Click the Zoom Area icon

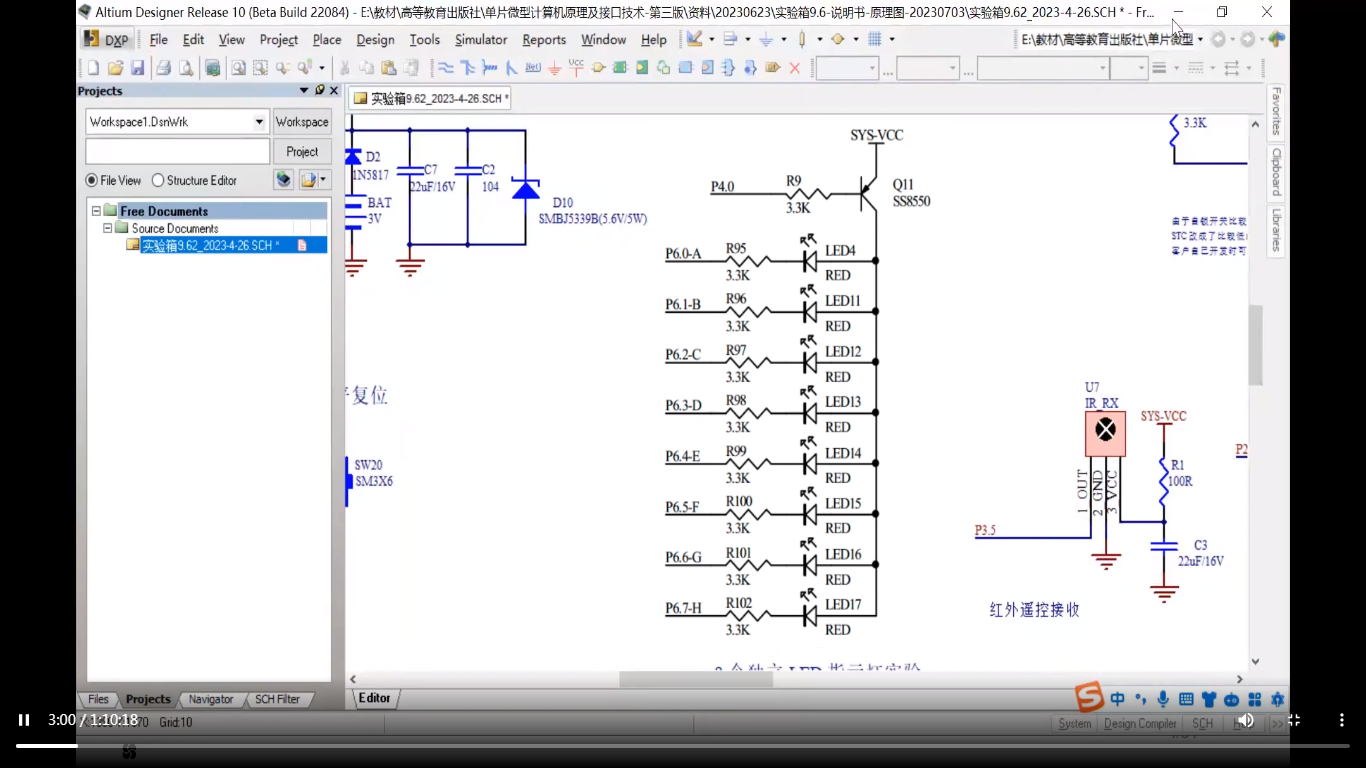coord(260,68)
